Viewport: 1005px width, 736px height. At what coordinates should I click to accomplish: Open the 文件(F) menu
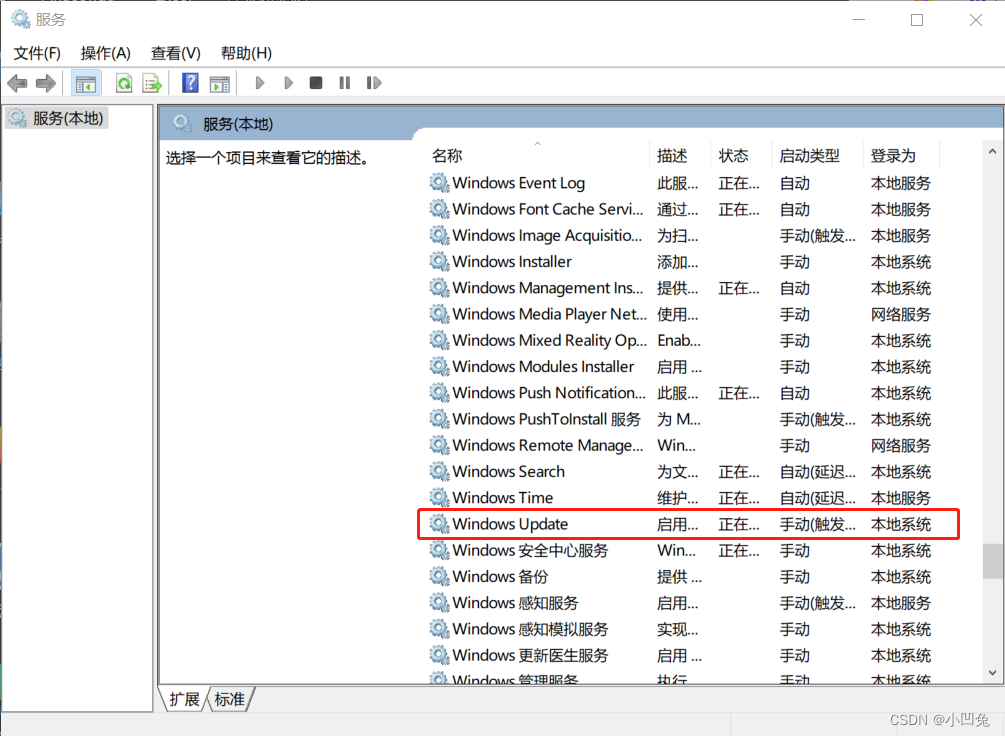click(37, 53)
